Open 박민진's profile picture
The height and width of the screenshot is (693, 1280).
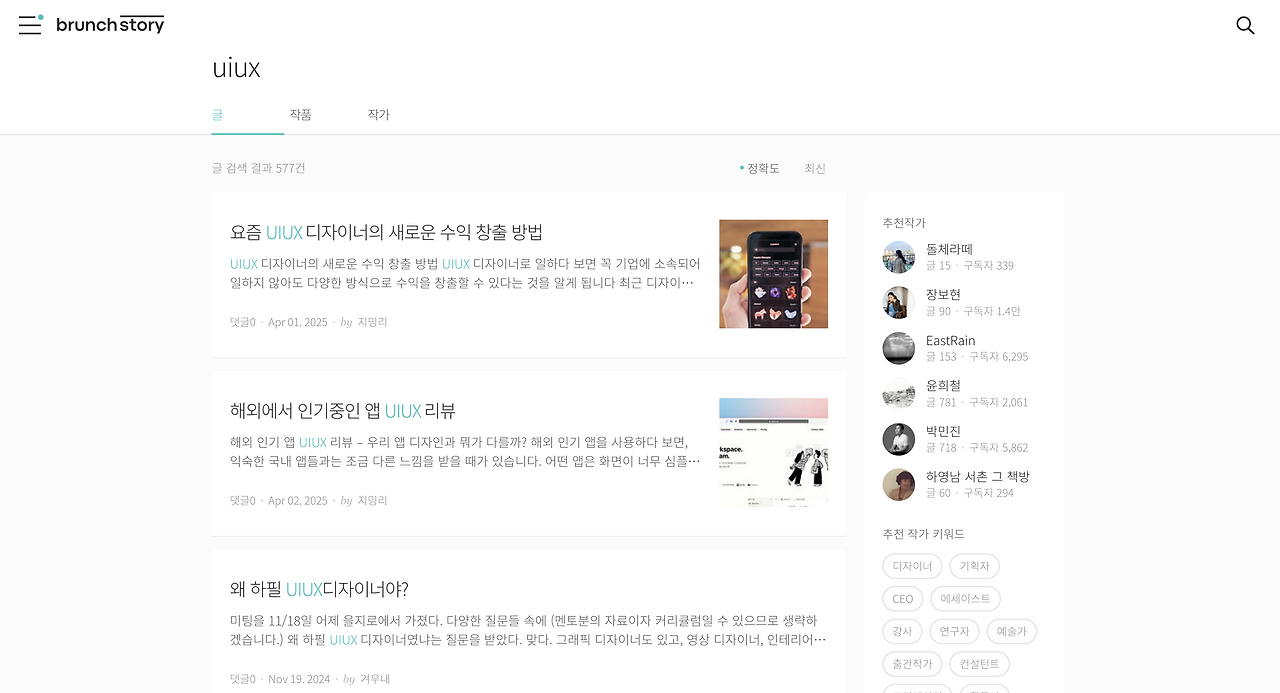click(x=898, y=439)
